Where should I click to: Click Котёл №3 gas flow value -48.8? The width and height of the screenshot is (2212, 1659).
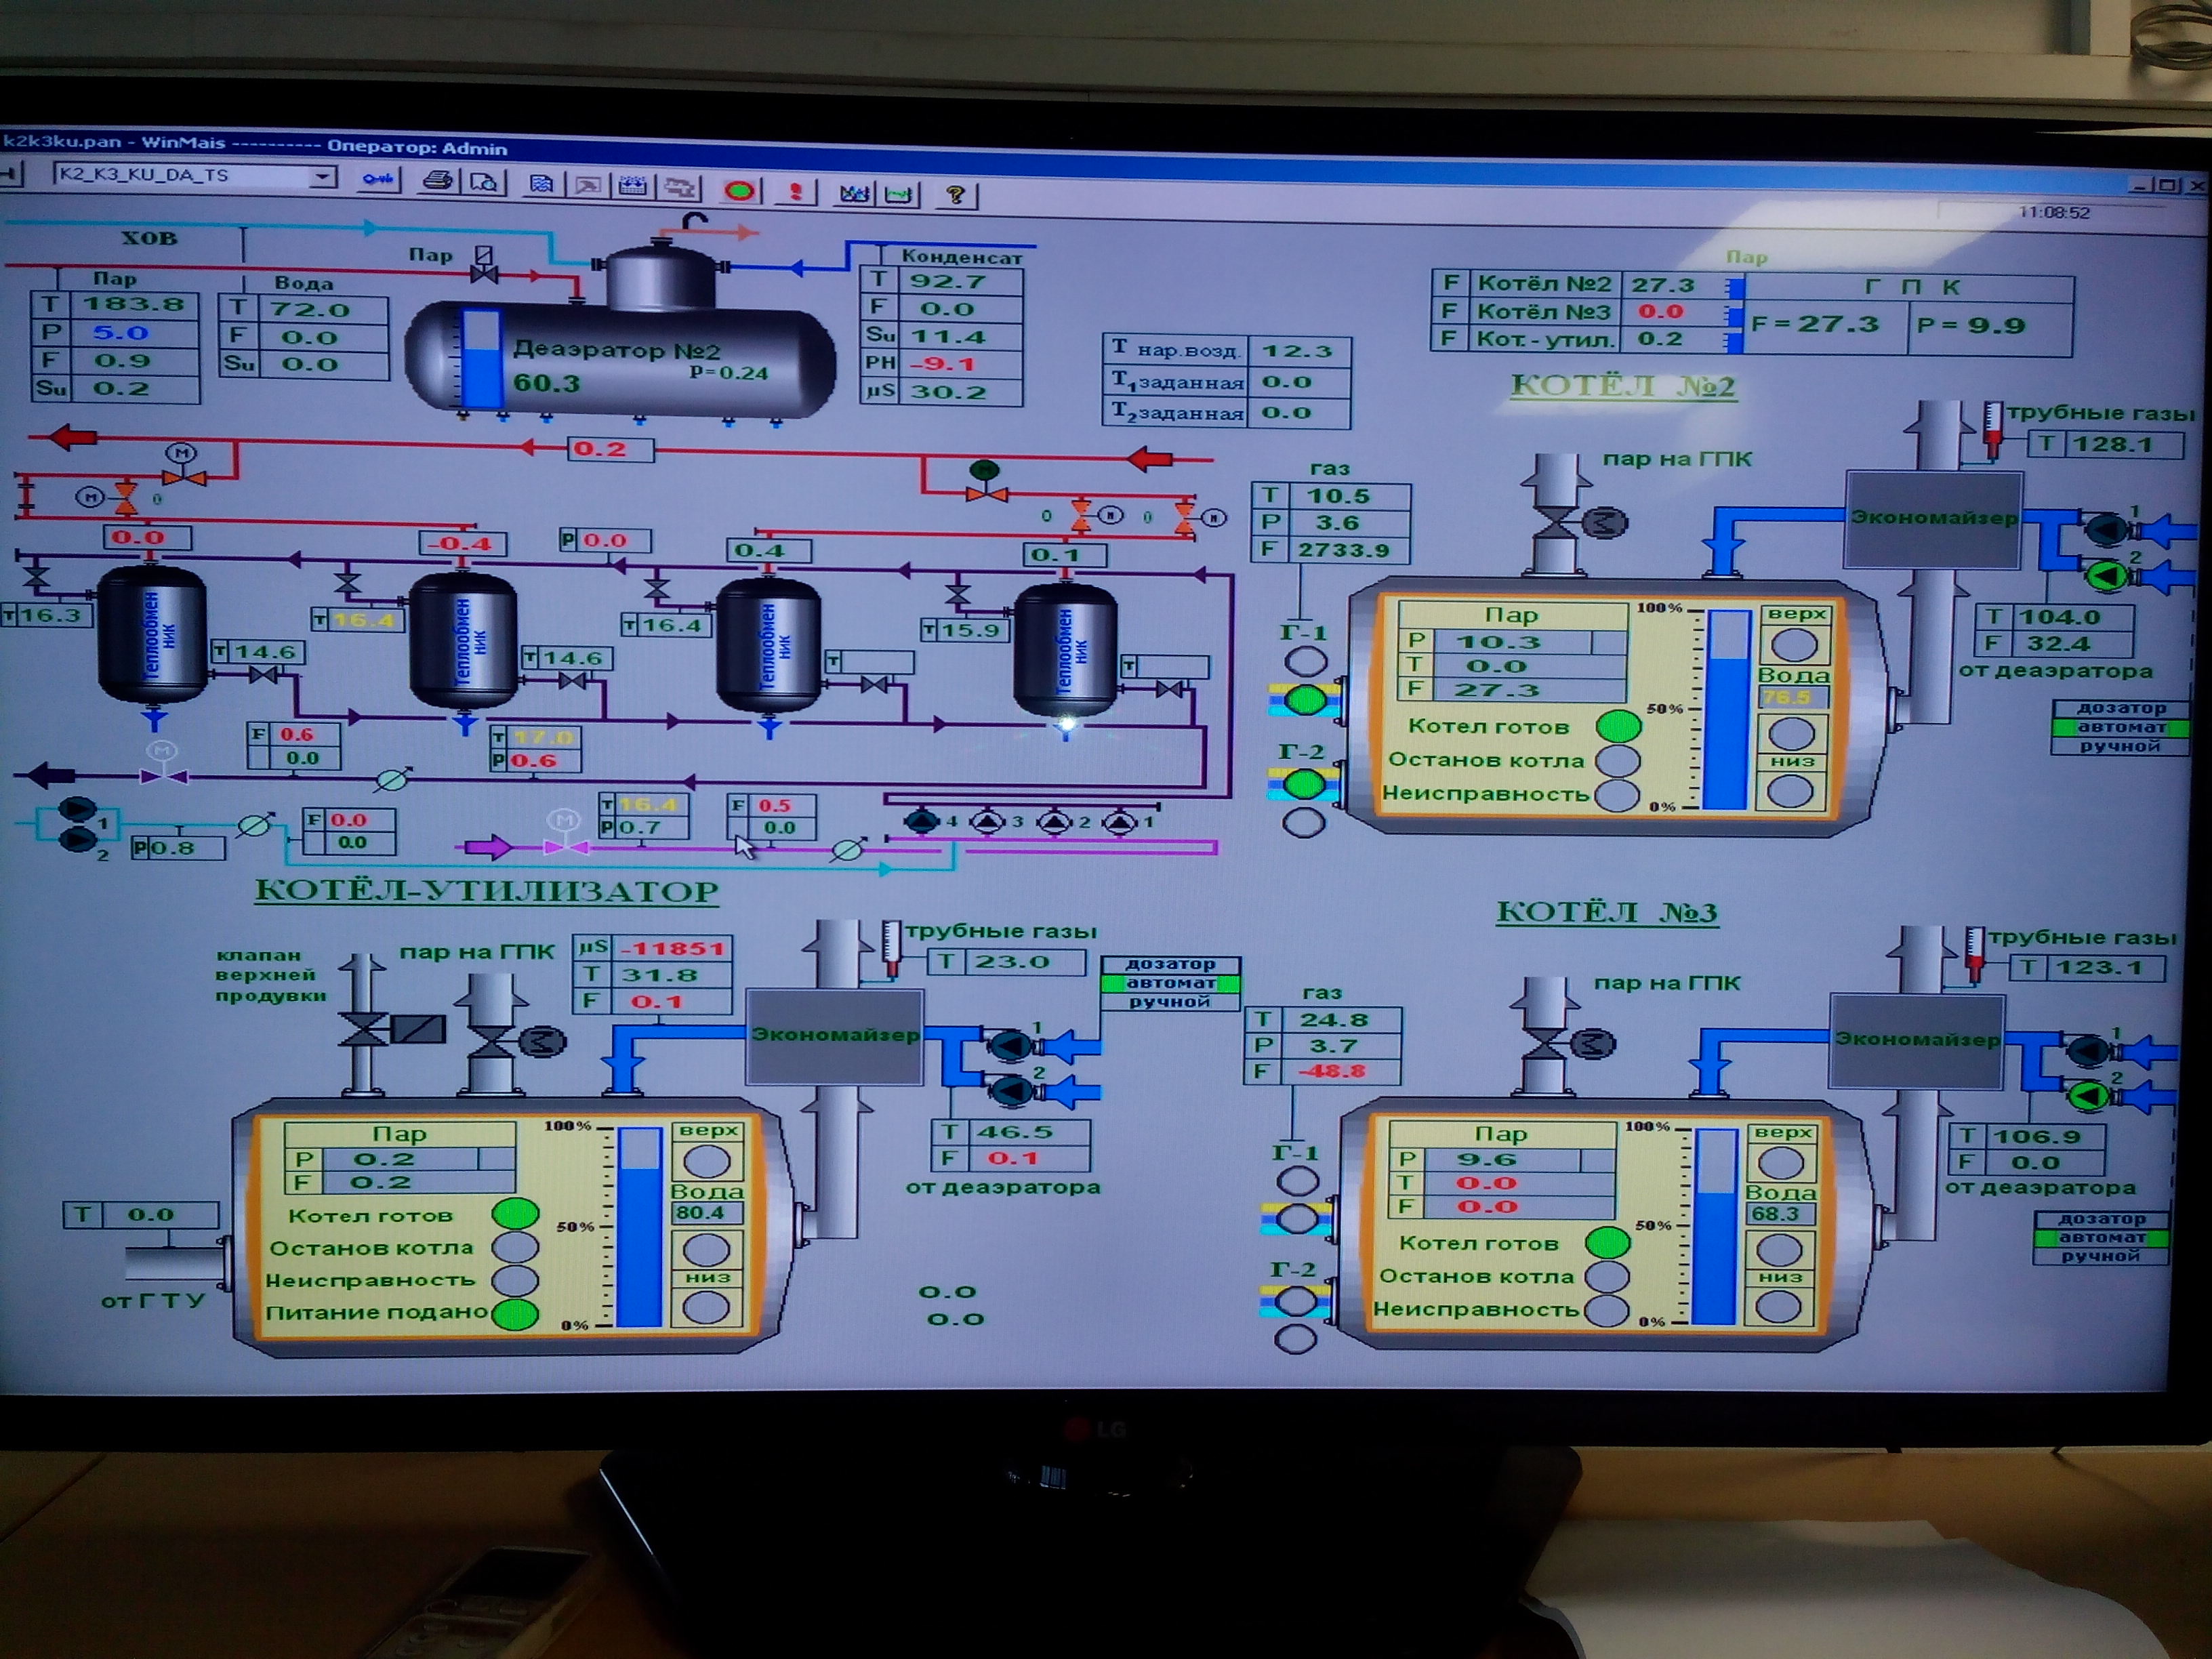(x=1332, y=1071)
